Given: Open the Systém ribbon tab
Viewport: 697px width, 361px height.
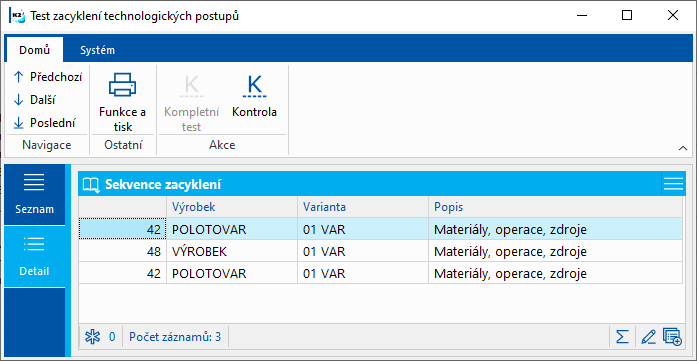Looking at the screenshot, I should 97,50.
